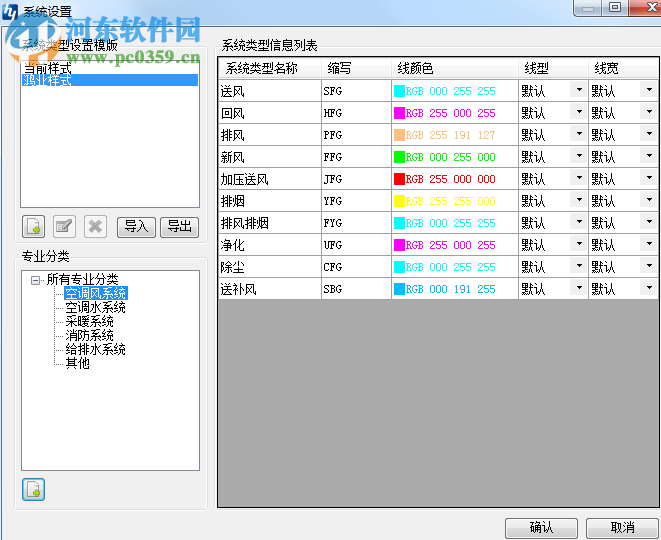Click the add category icon under the 专业分类 tree
The width and height of the screenshot is (661, 540).
coord(33,490)
